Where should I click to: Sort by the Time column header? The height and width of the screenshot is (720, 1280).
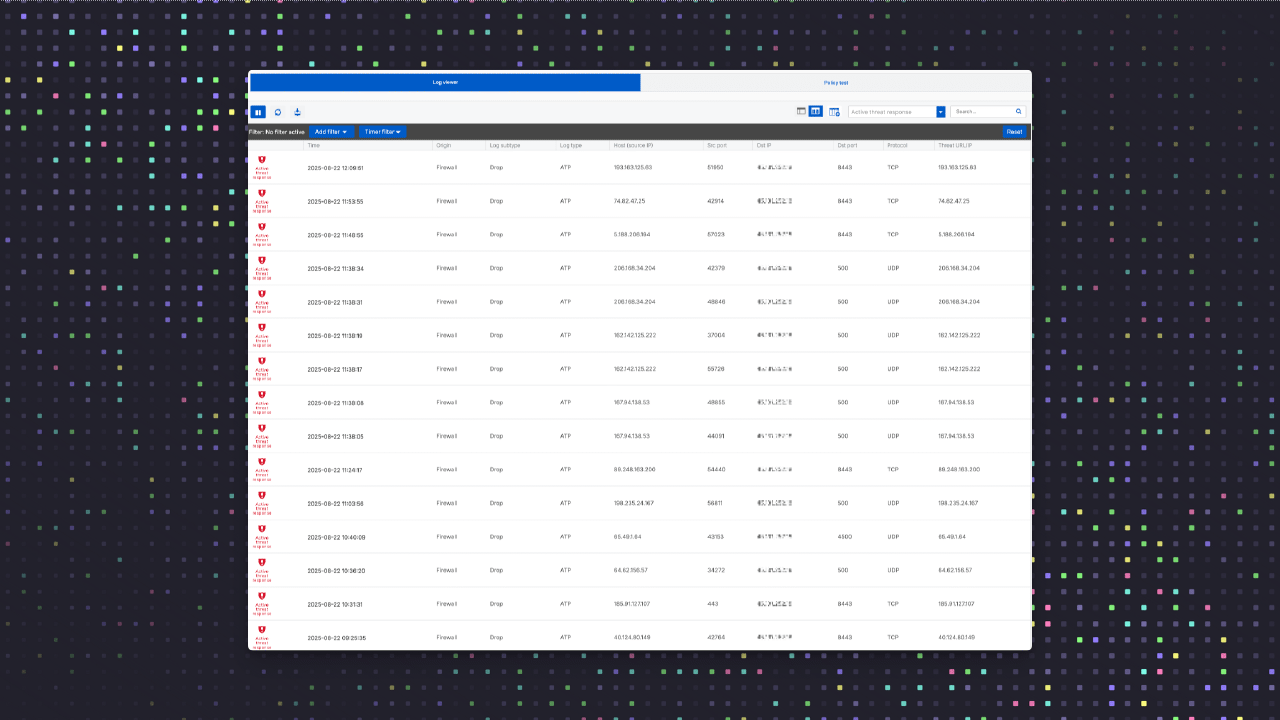pyautogui.click(x=314, y=145)
